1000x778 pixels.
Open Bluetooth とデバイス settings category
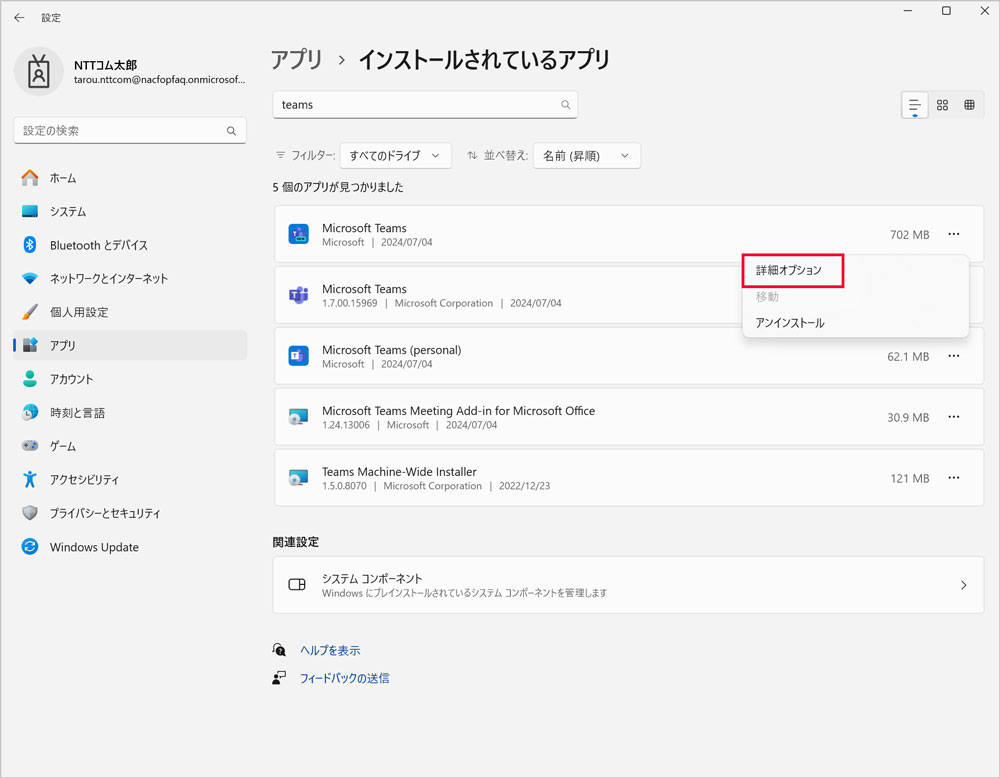[130, 245]
